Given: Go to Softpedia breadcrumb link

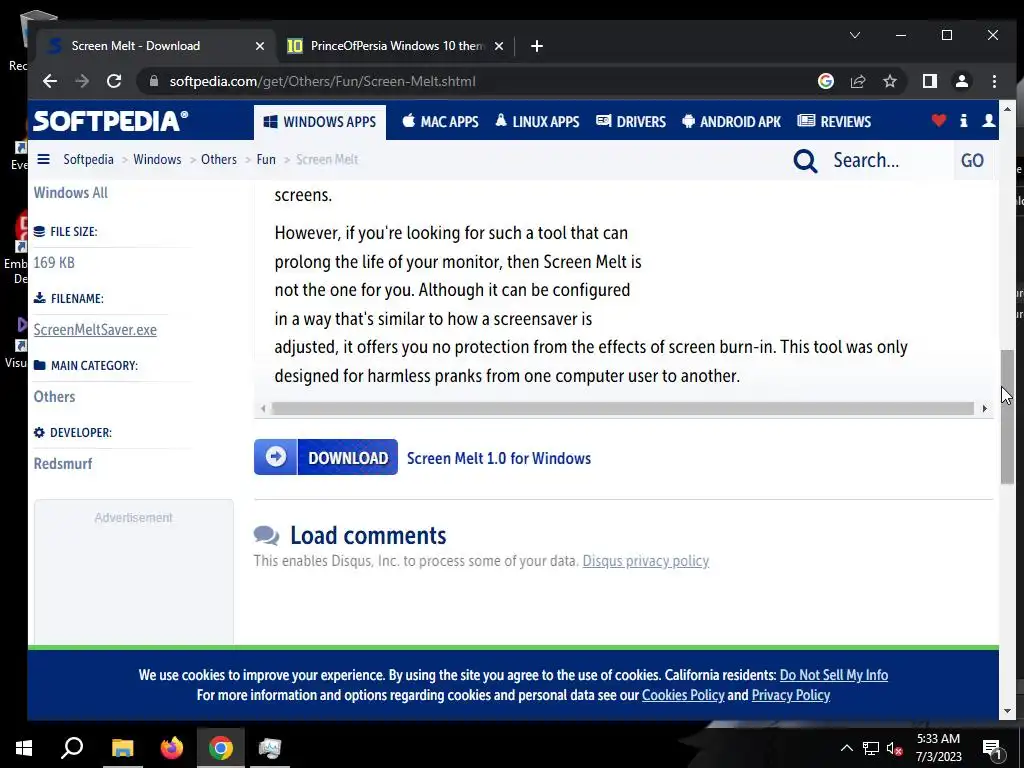Looking at the screenshot, I should point(88,159).
